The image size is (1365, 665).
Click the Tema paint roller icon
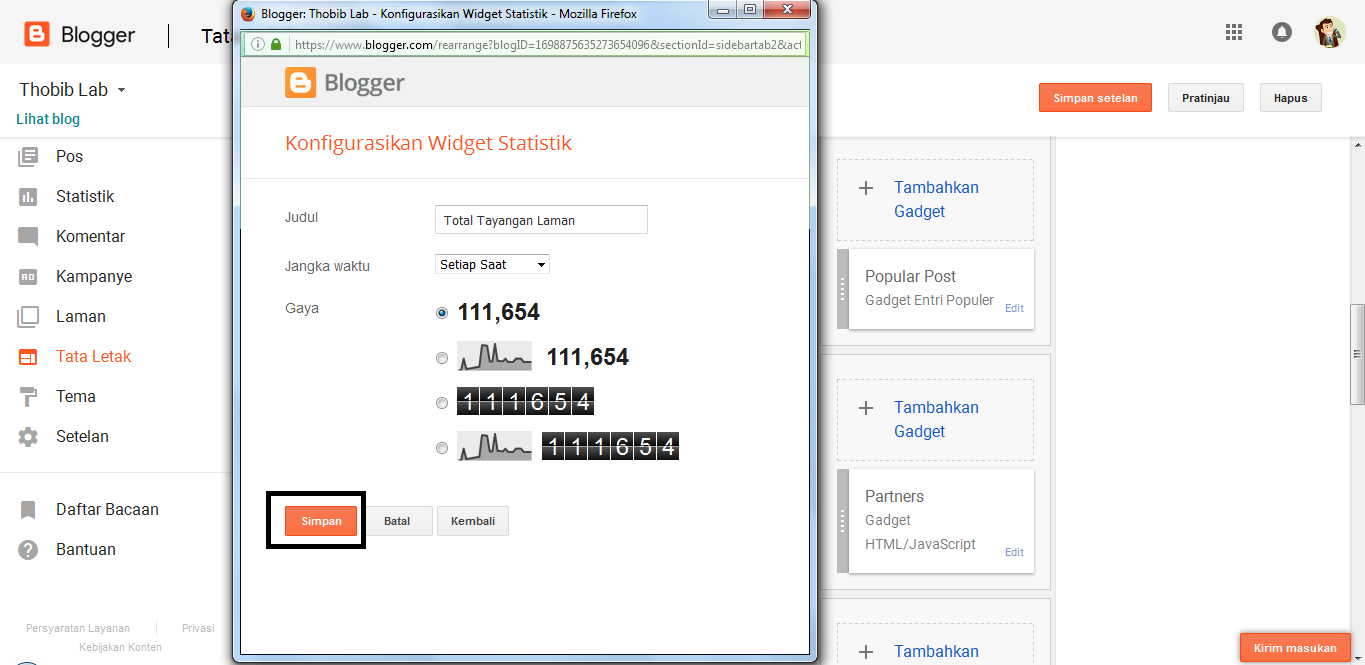tap(28, 396)
